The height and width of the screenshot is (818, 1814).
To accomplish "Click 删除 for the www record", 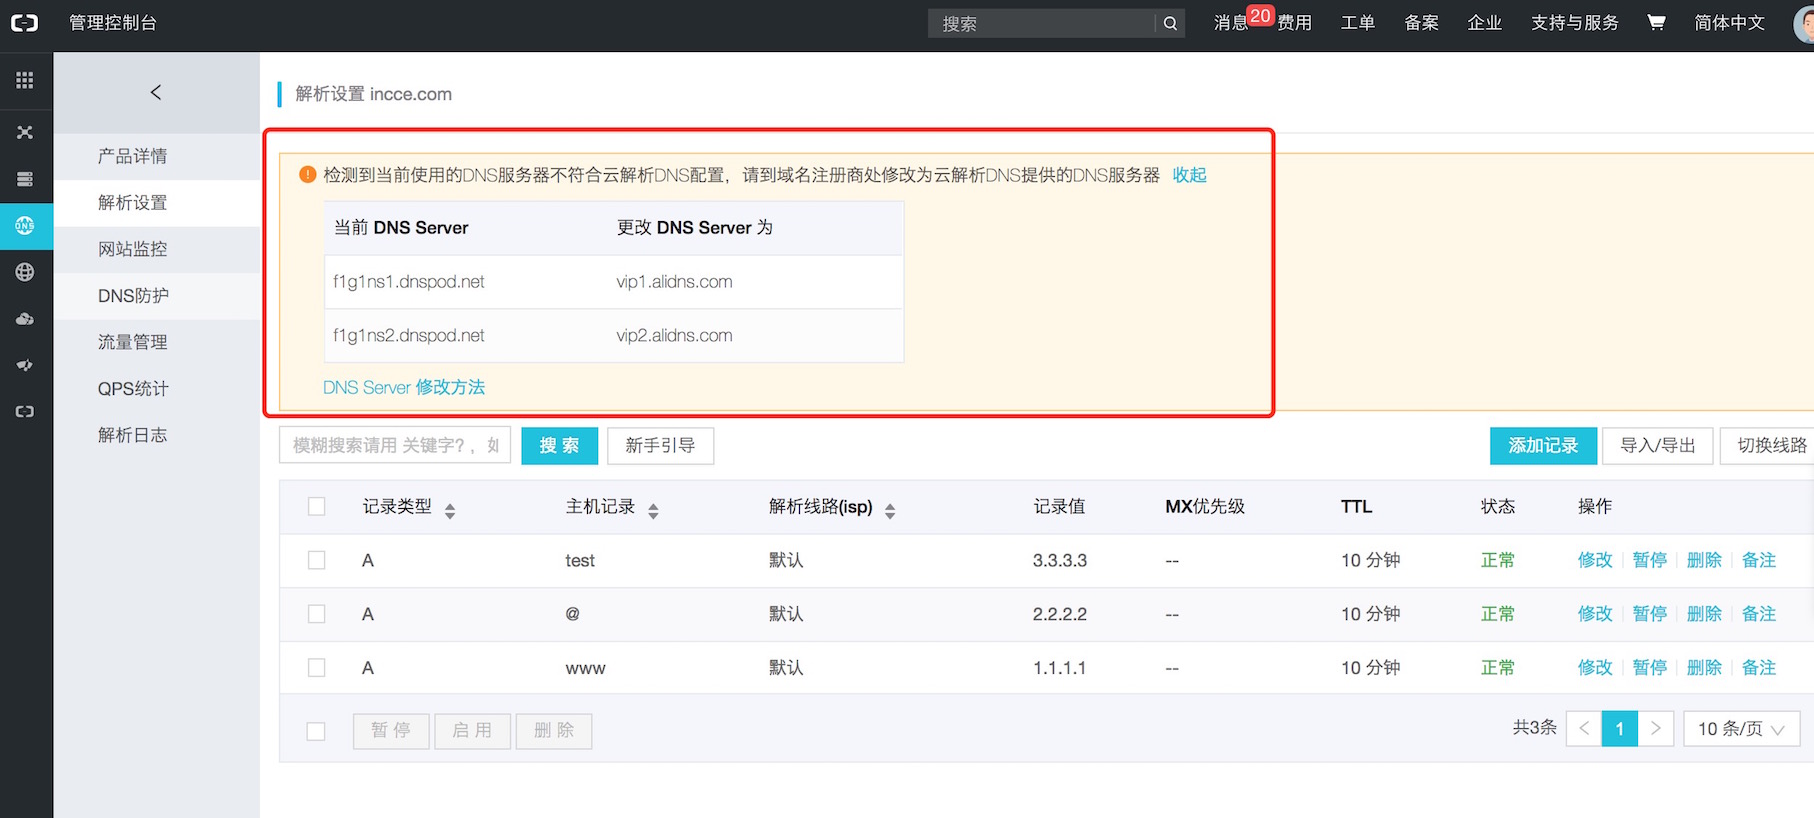I will (1704, 667).
